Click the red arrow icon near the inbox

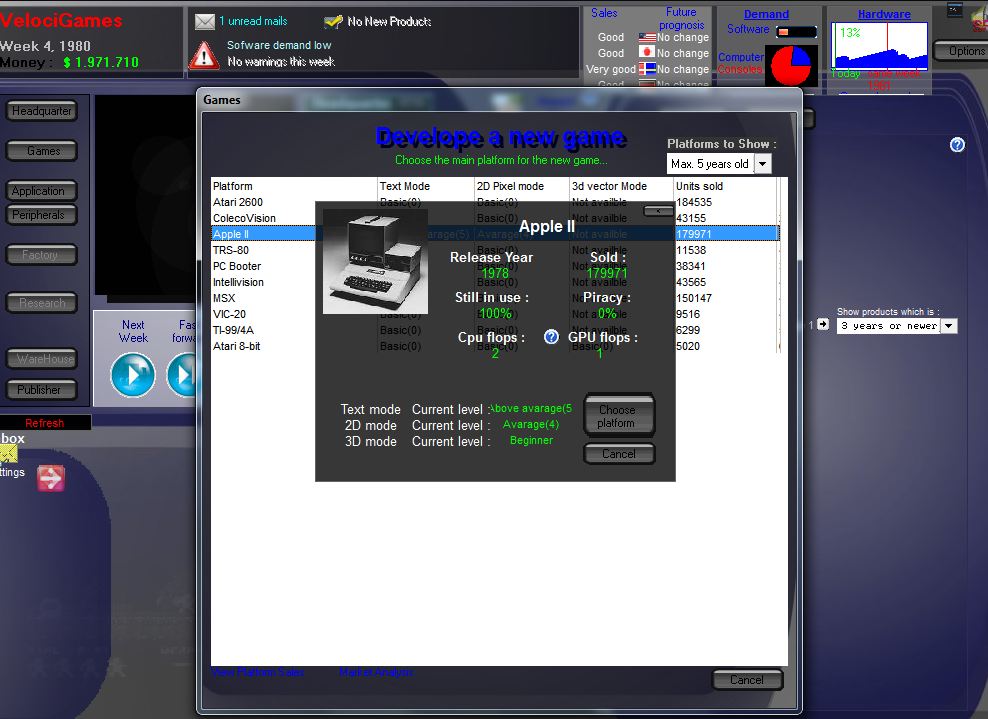point(50,478)
